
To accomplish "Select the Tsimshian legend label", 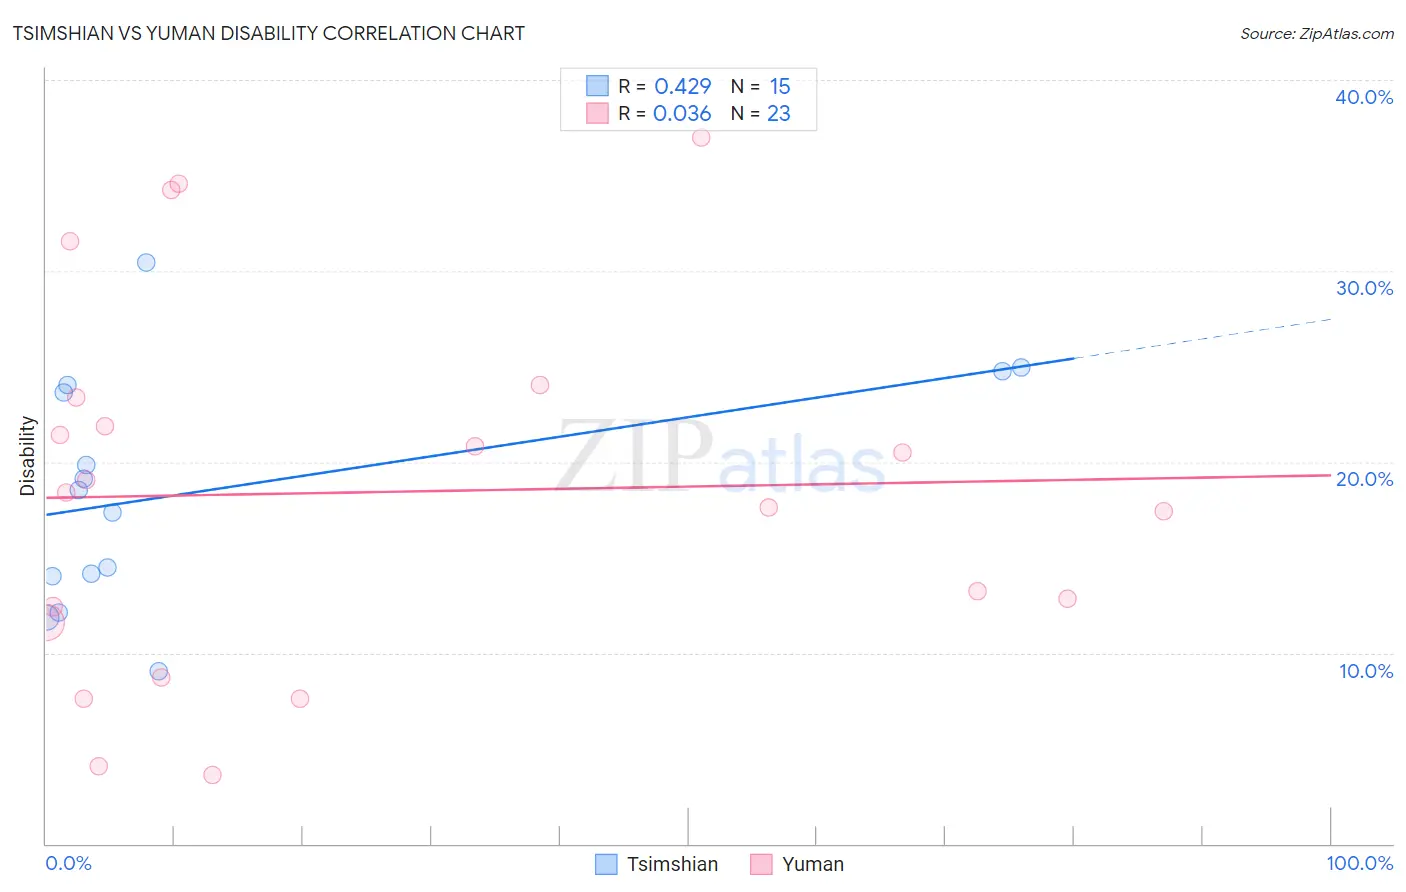I will click(x=672, y=864).
